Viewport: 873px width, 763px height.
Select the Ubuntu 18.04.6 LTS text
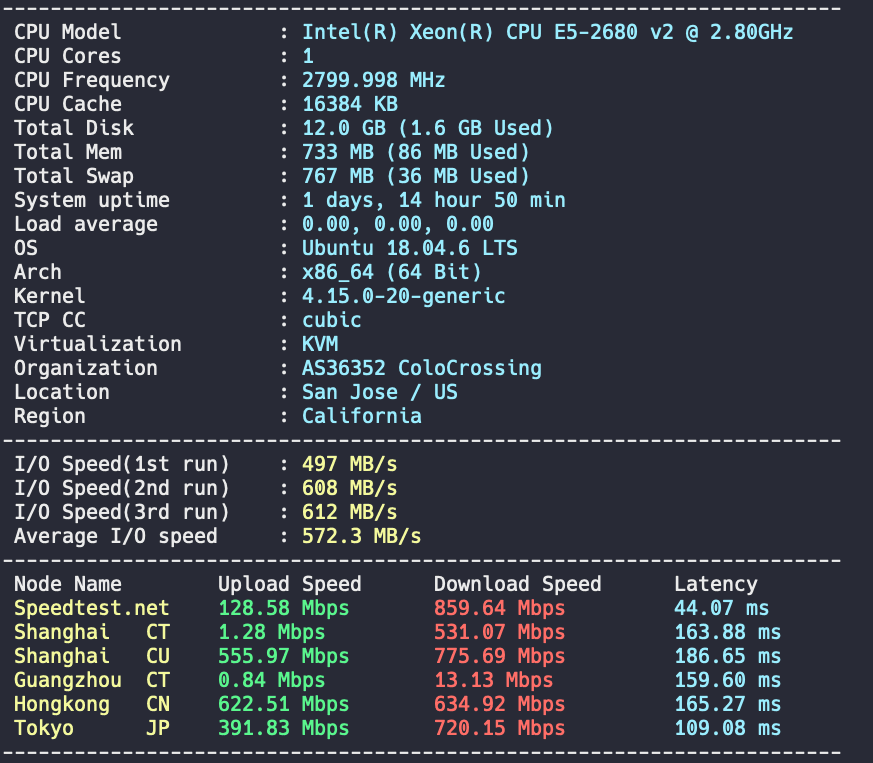click(x=410, y=248)
